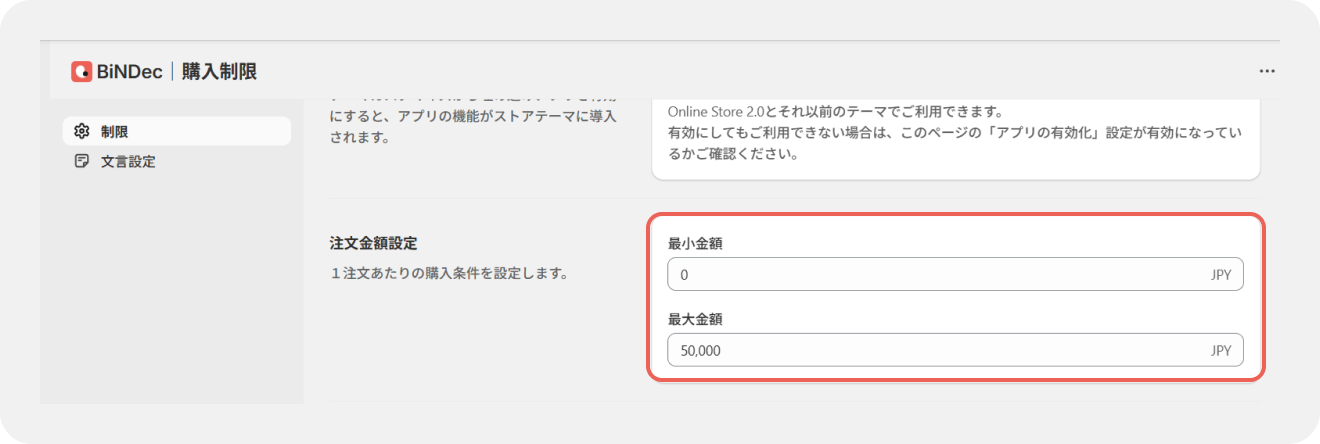This screenshot has width=1320, height=444.
Task: Click the JPY suffix in 最大金額 field
Action: pos(1220,350)
